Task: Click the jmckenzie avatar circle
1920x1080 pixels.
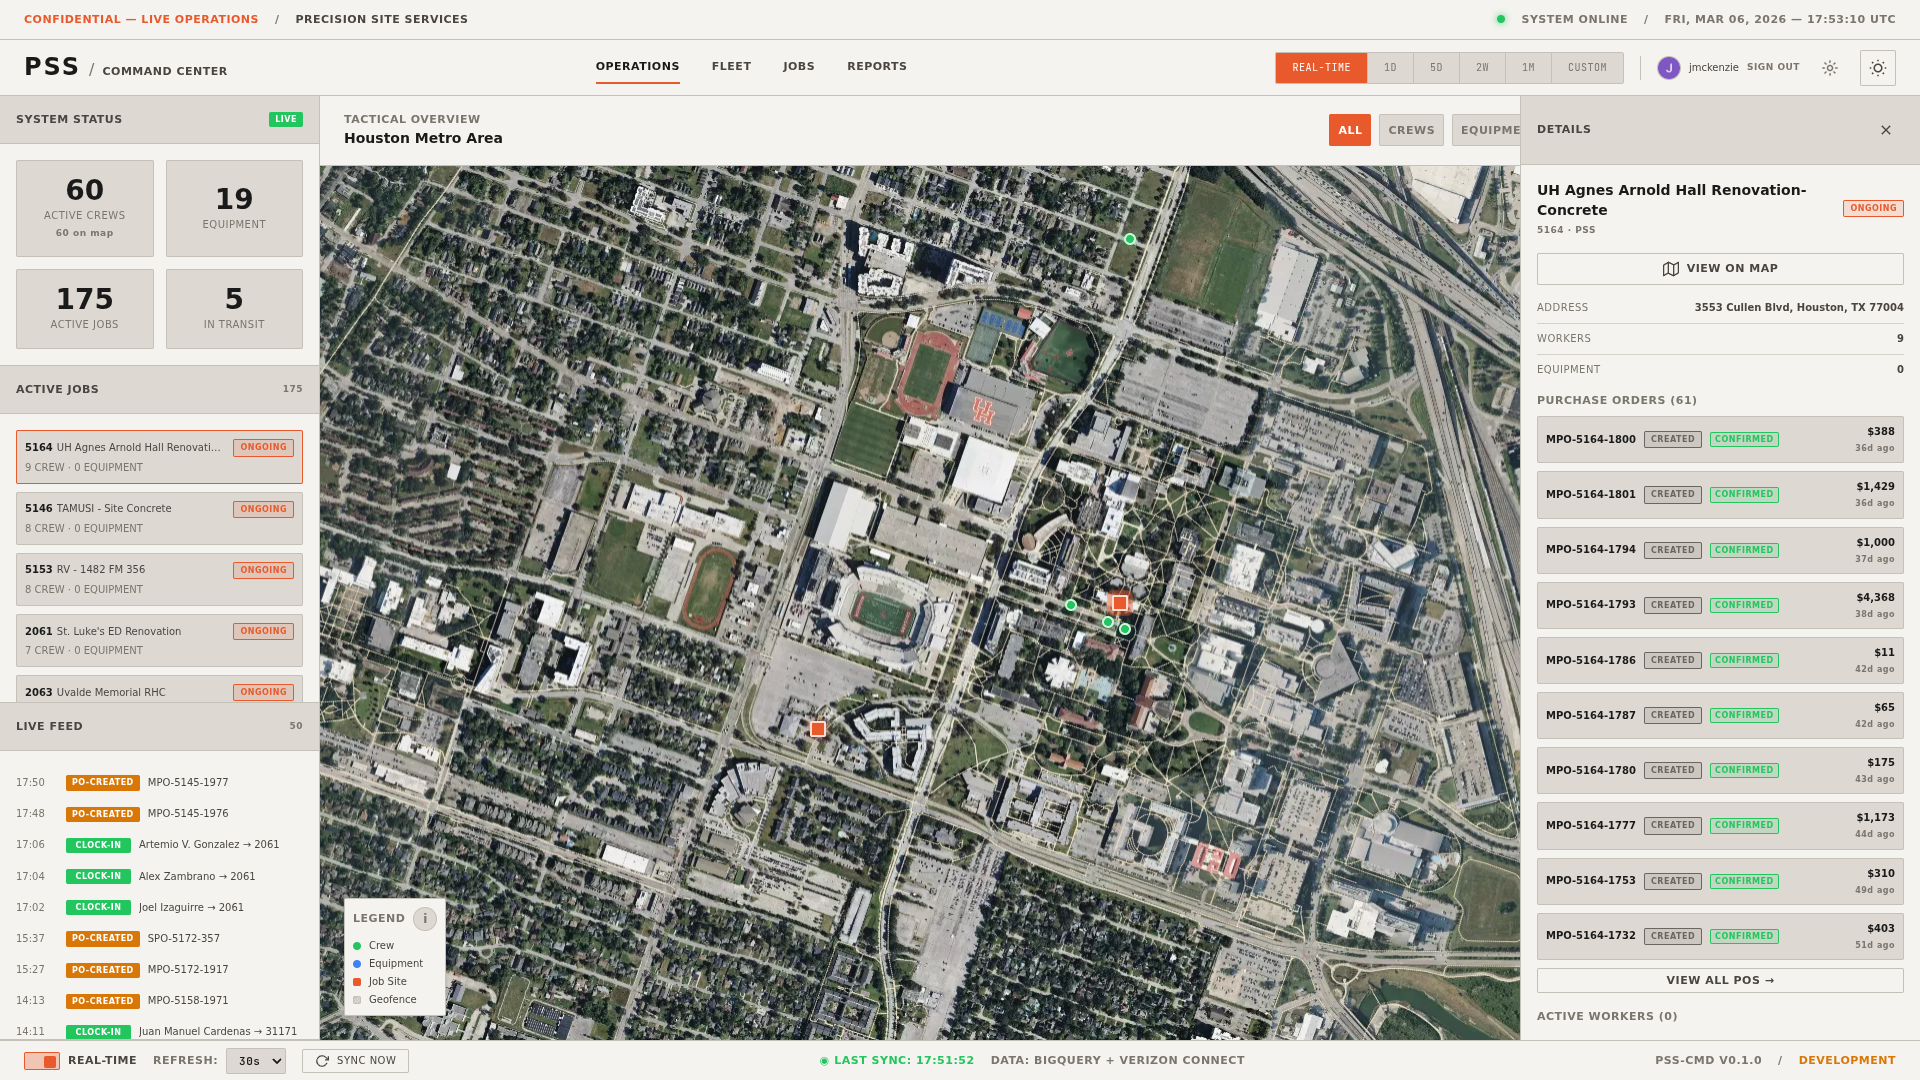Action: (1668, 68)
